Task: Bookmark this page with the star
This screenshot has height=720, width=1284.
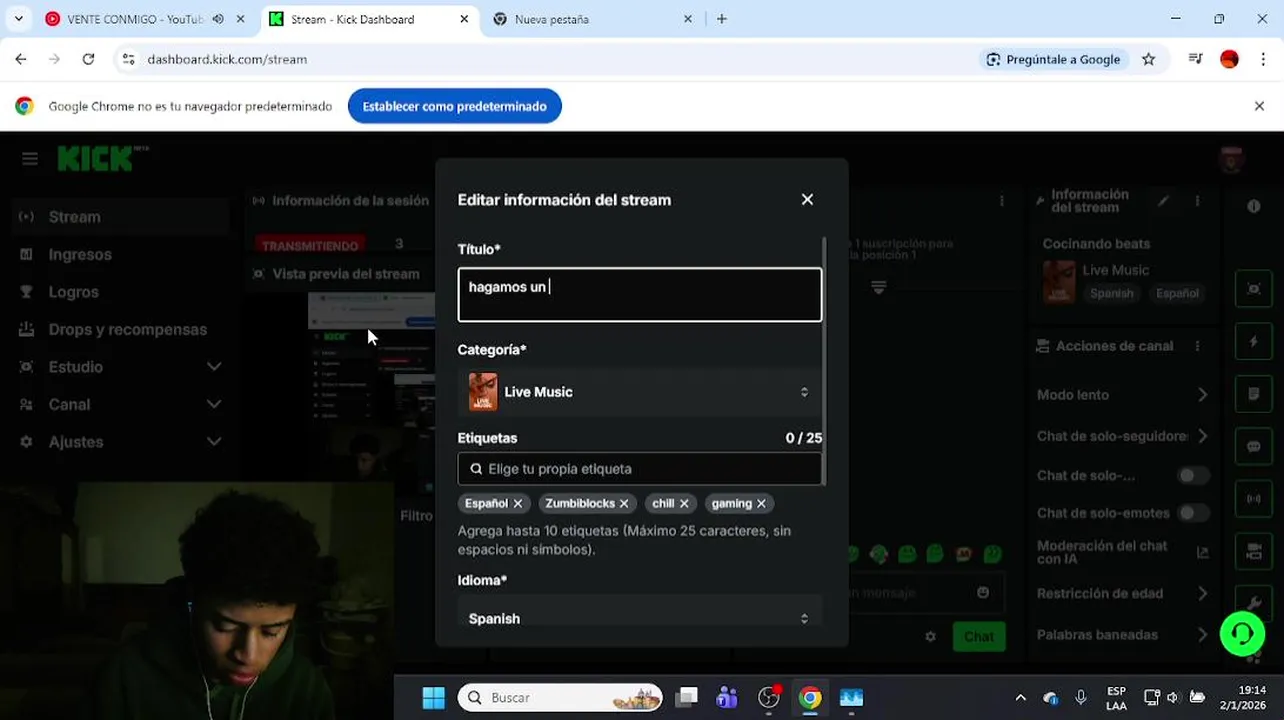Action: pos(1149,59)
